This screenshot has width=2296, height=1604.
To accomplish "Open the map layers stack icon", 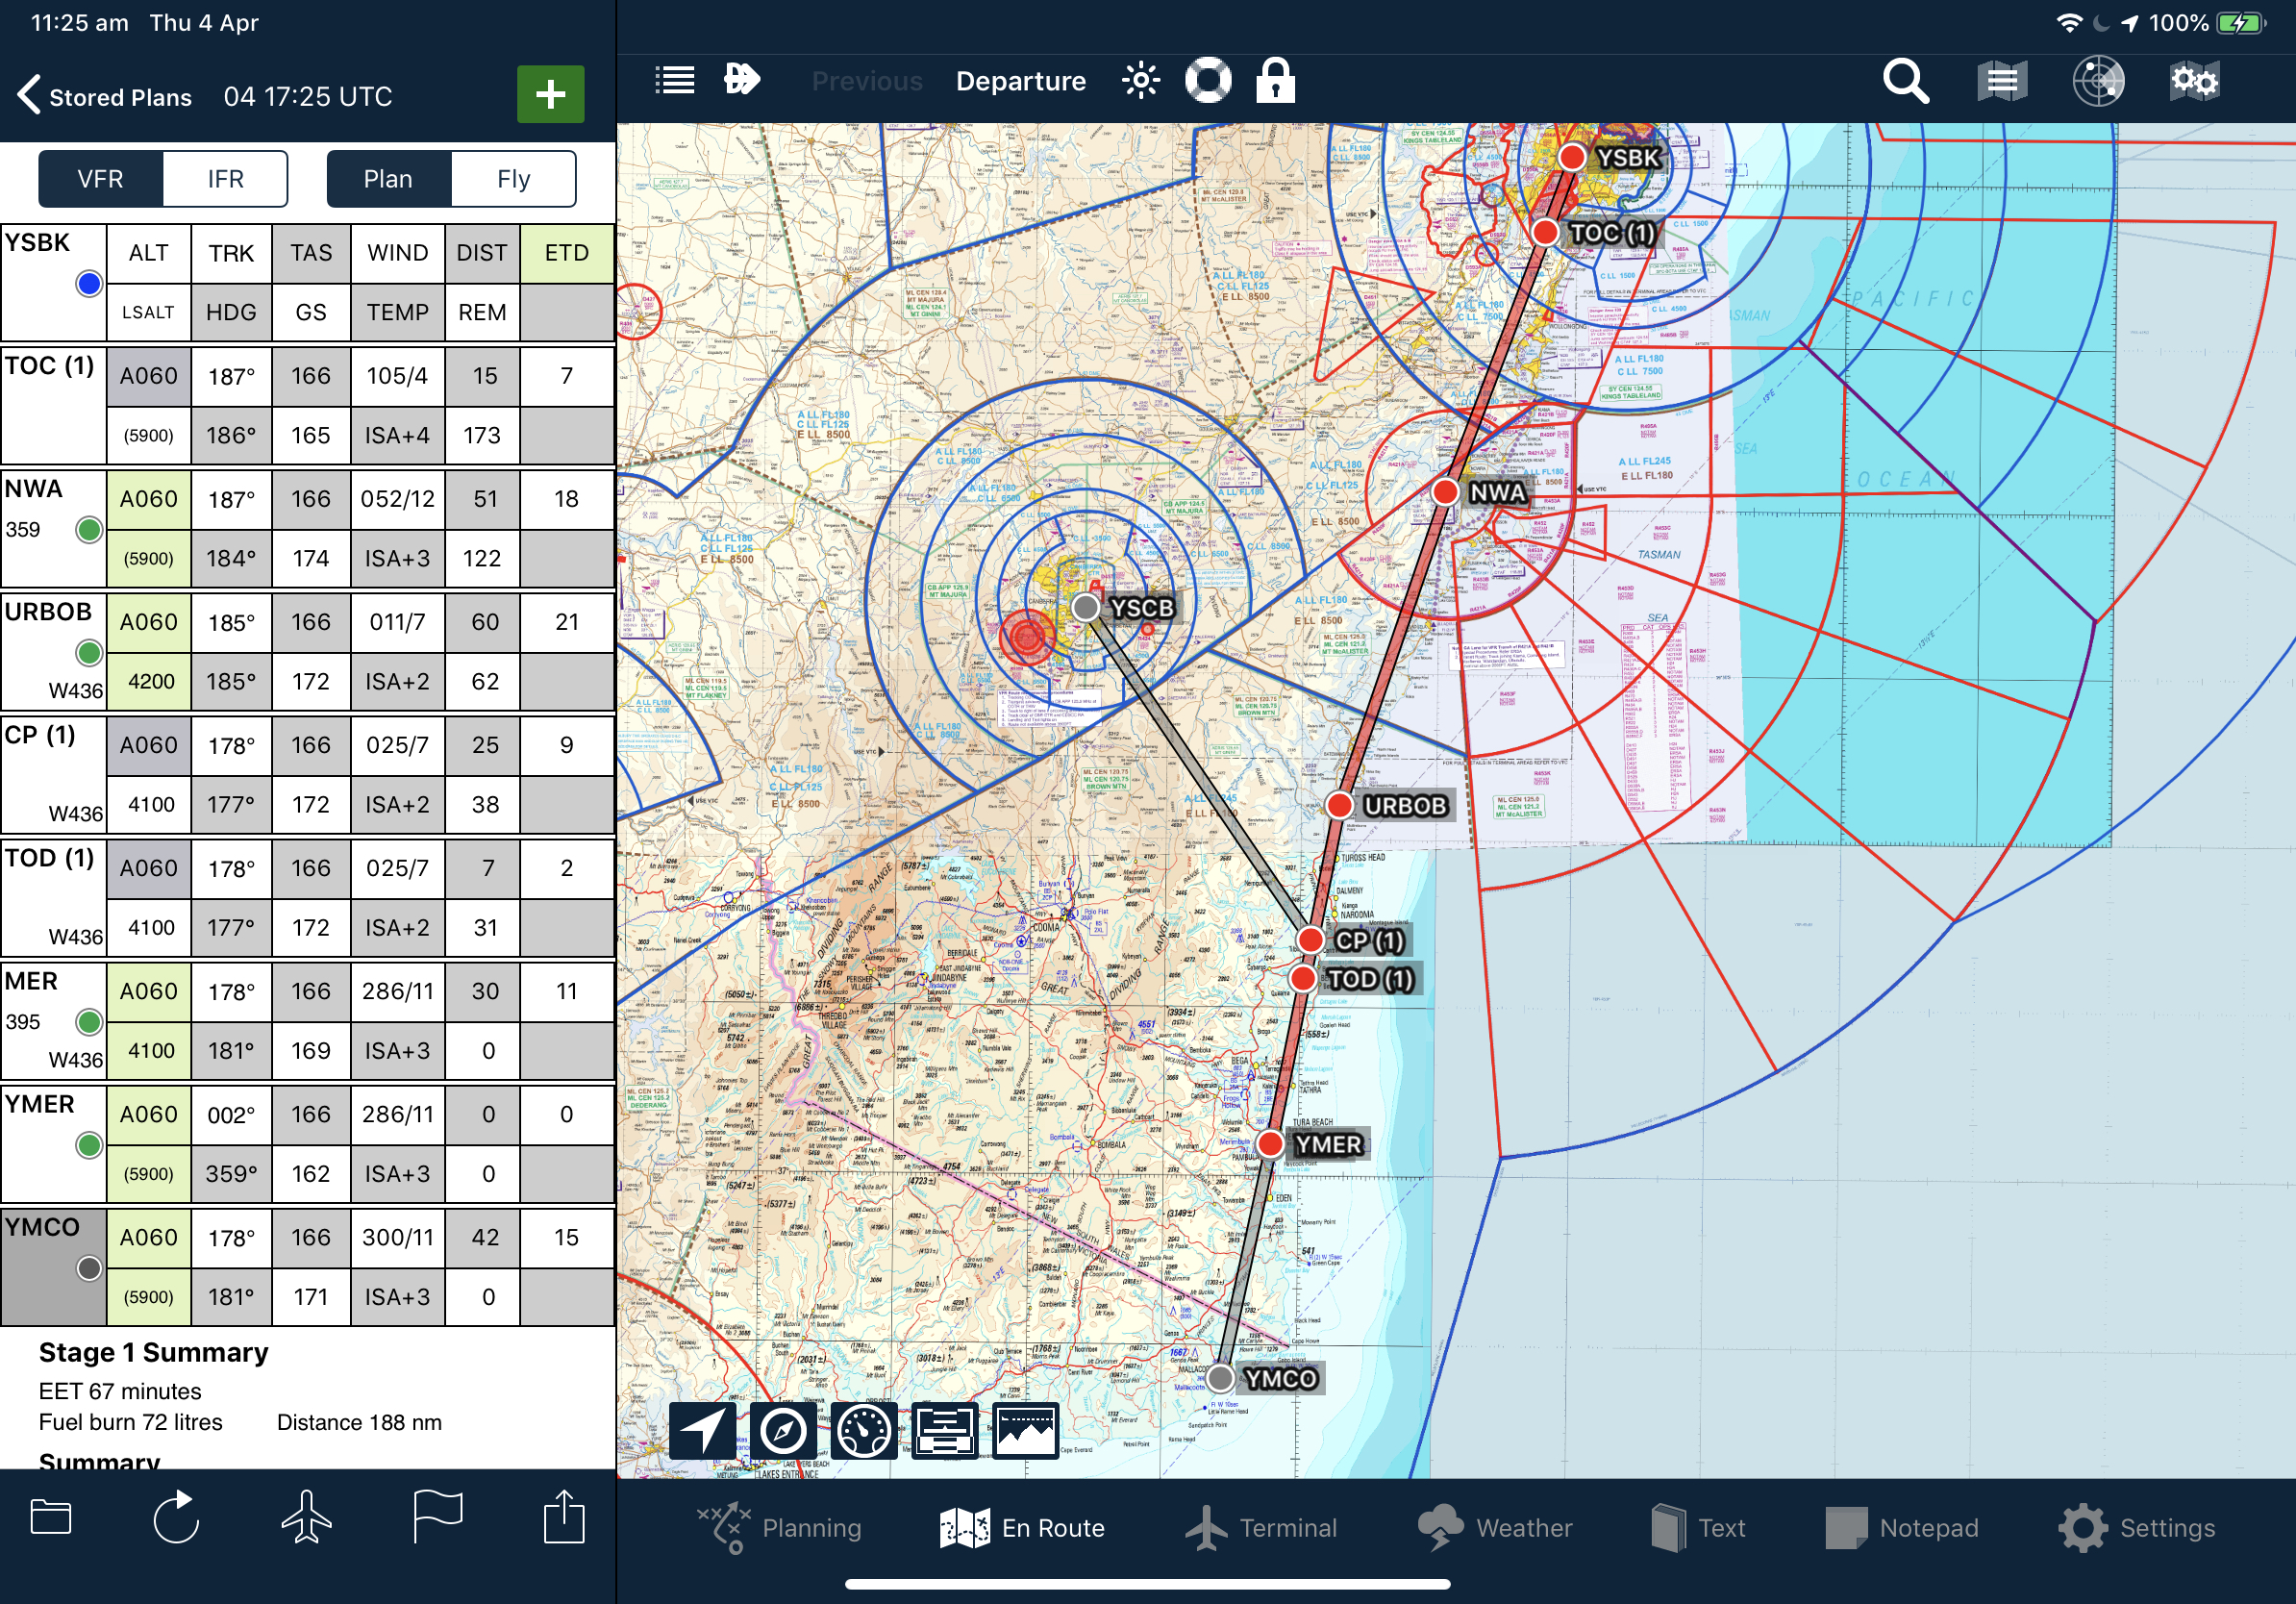I will point(2002,81).
